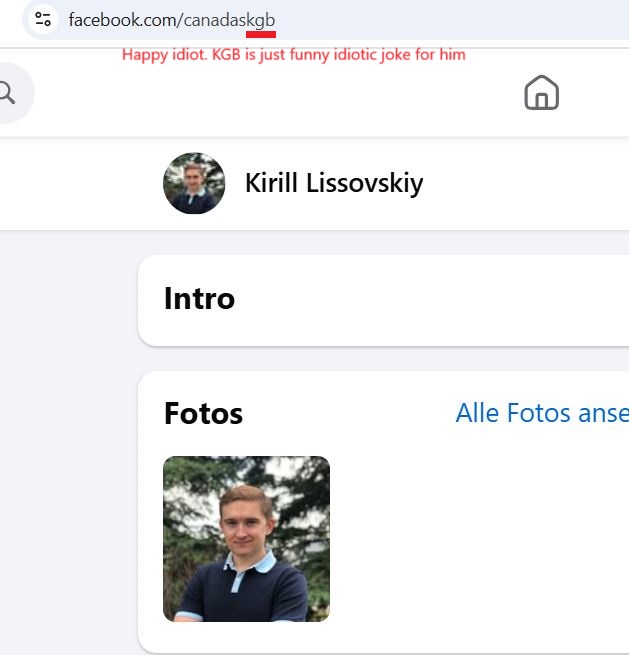The width and height of the screenshot is (629, 655).
Task: Click the red Happy idiot annotation text
Action: (294, 55)
